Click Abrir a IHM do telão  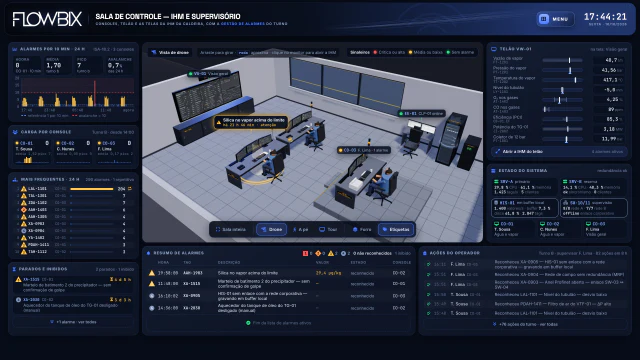click(559, 151)
